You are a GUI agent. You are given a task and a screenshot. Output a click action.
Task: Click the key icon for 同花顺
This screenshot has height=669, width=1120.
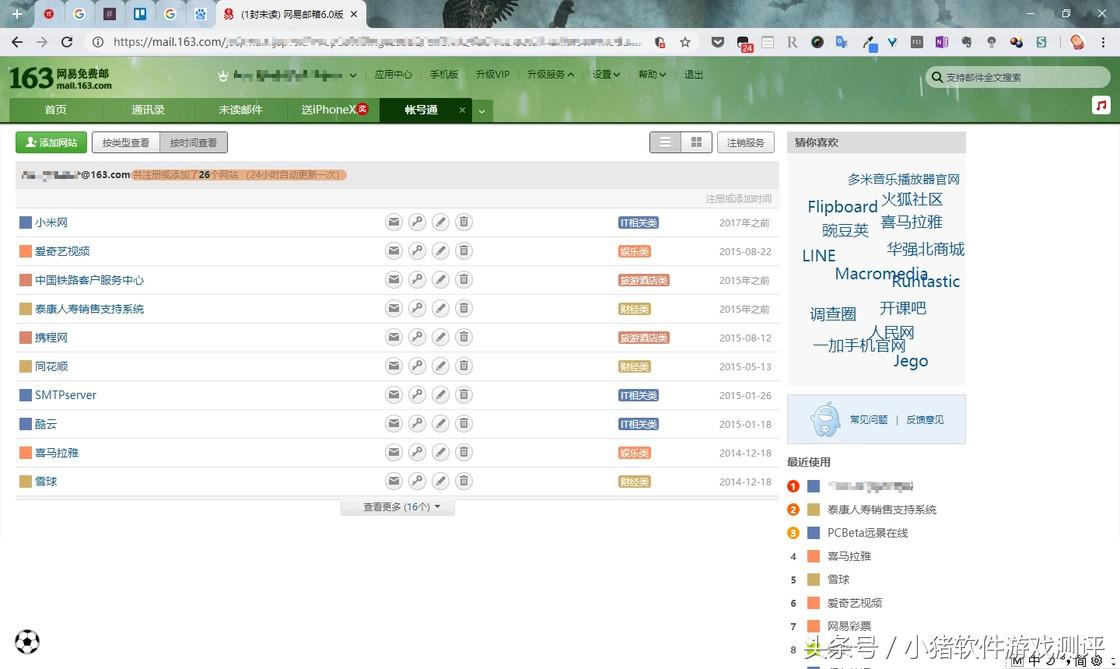[417, 366]
